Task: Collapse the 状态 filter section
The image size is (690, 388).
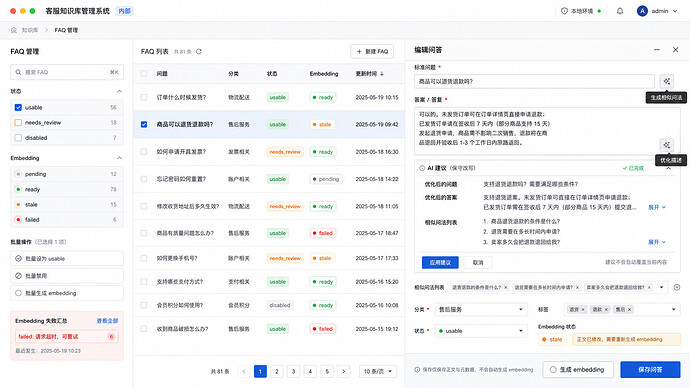Action: [119, 91]
